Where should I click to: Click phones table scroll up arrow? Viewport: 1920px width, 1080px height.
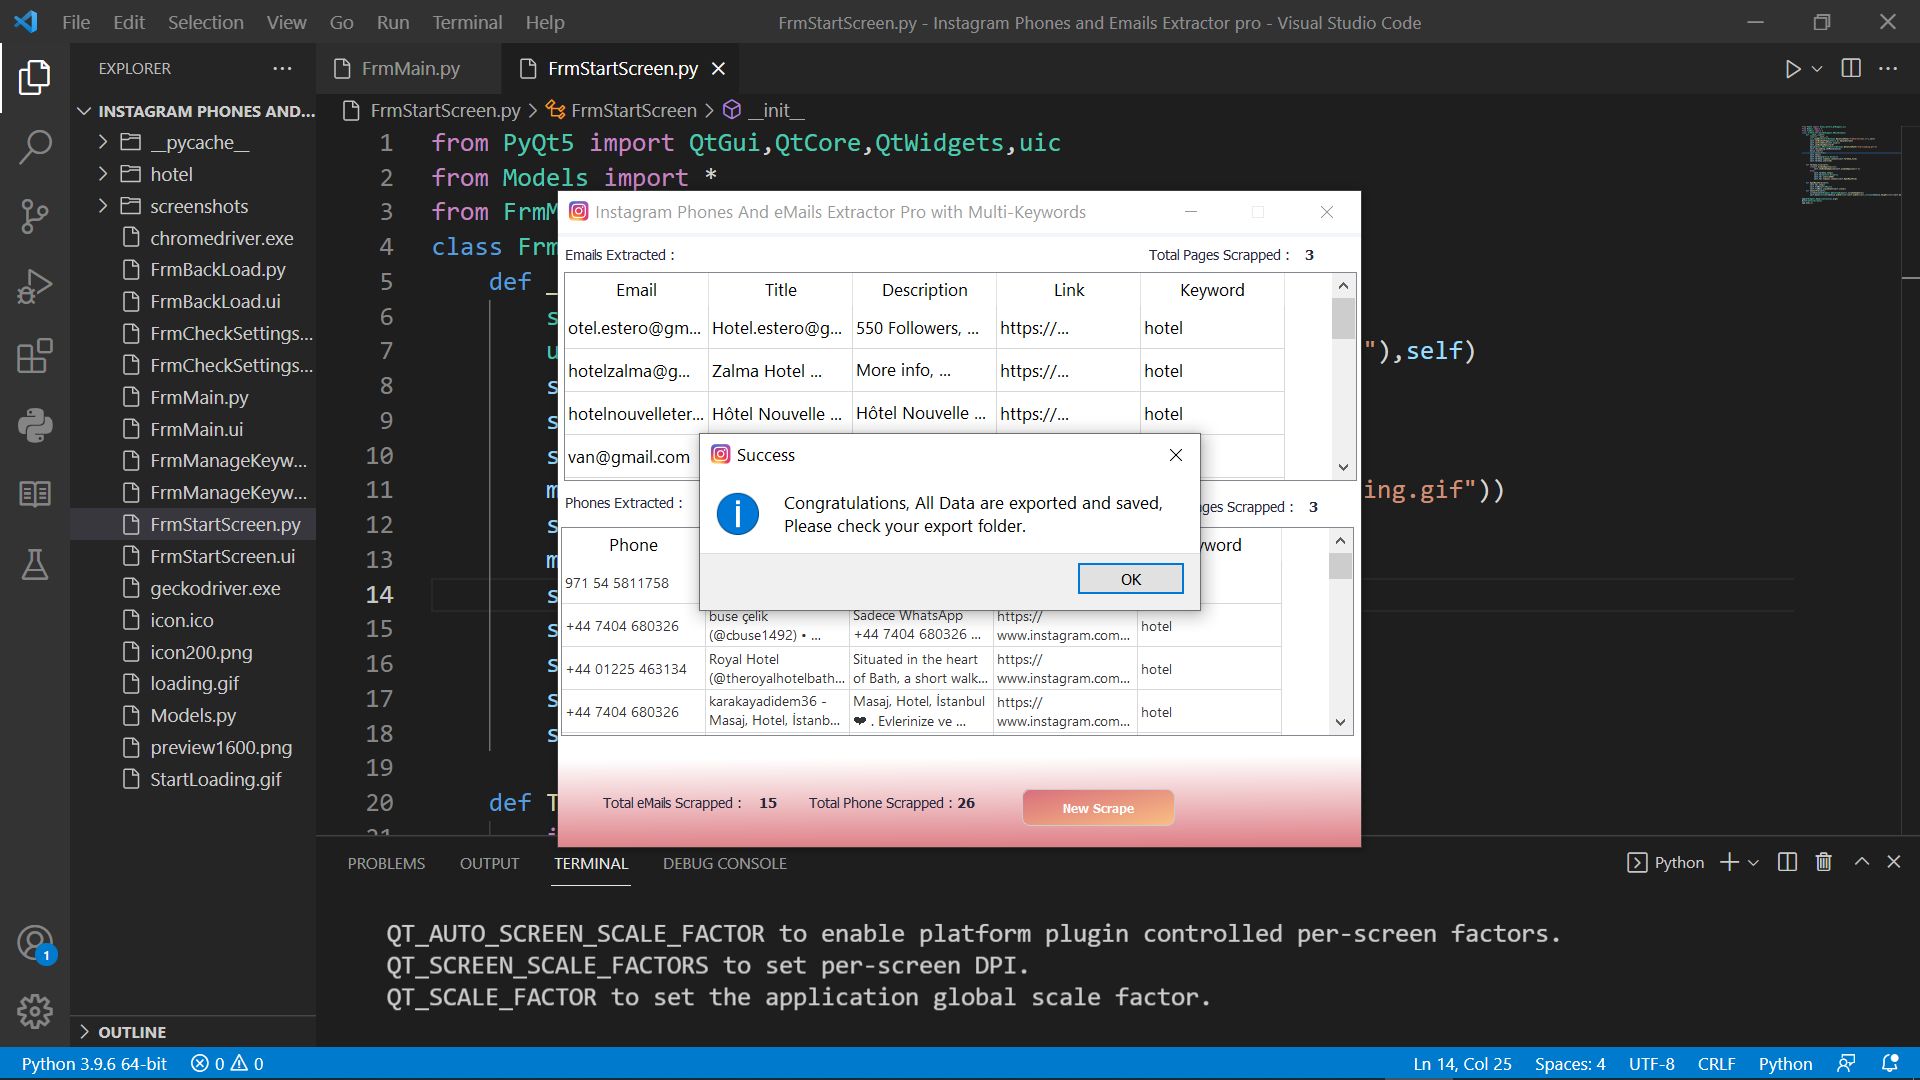pyautogui.click(x=1340, y=541)
